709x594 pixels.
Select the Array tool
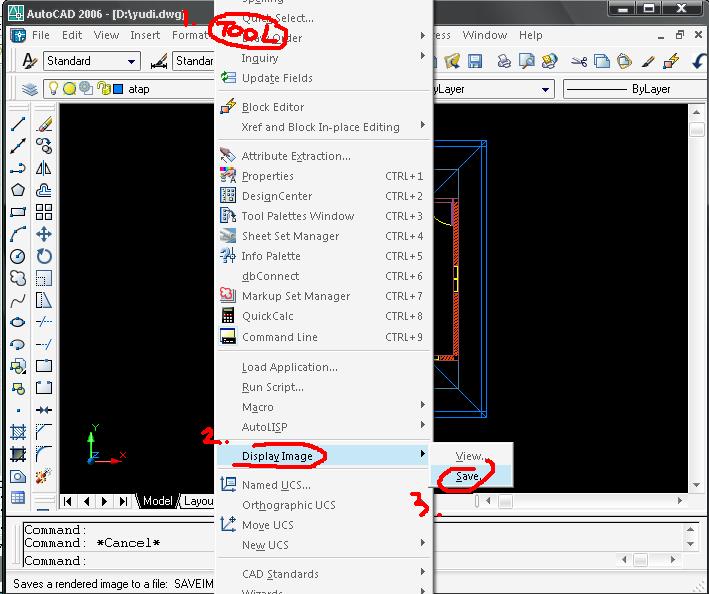pos(44,212)
